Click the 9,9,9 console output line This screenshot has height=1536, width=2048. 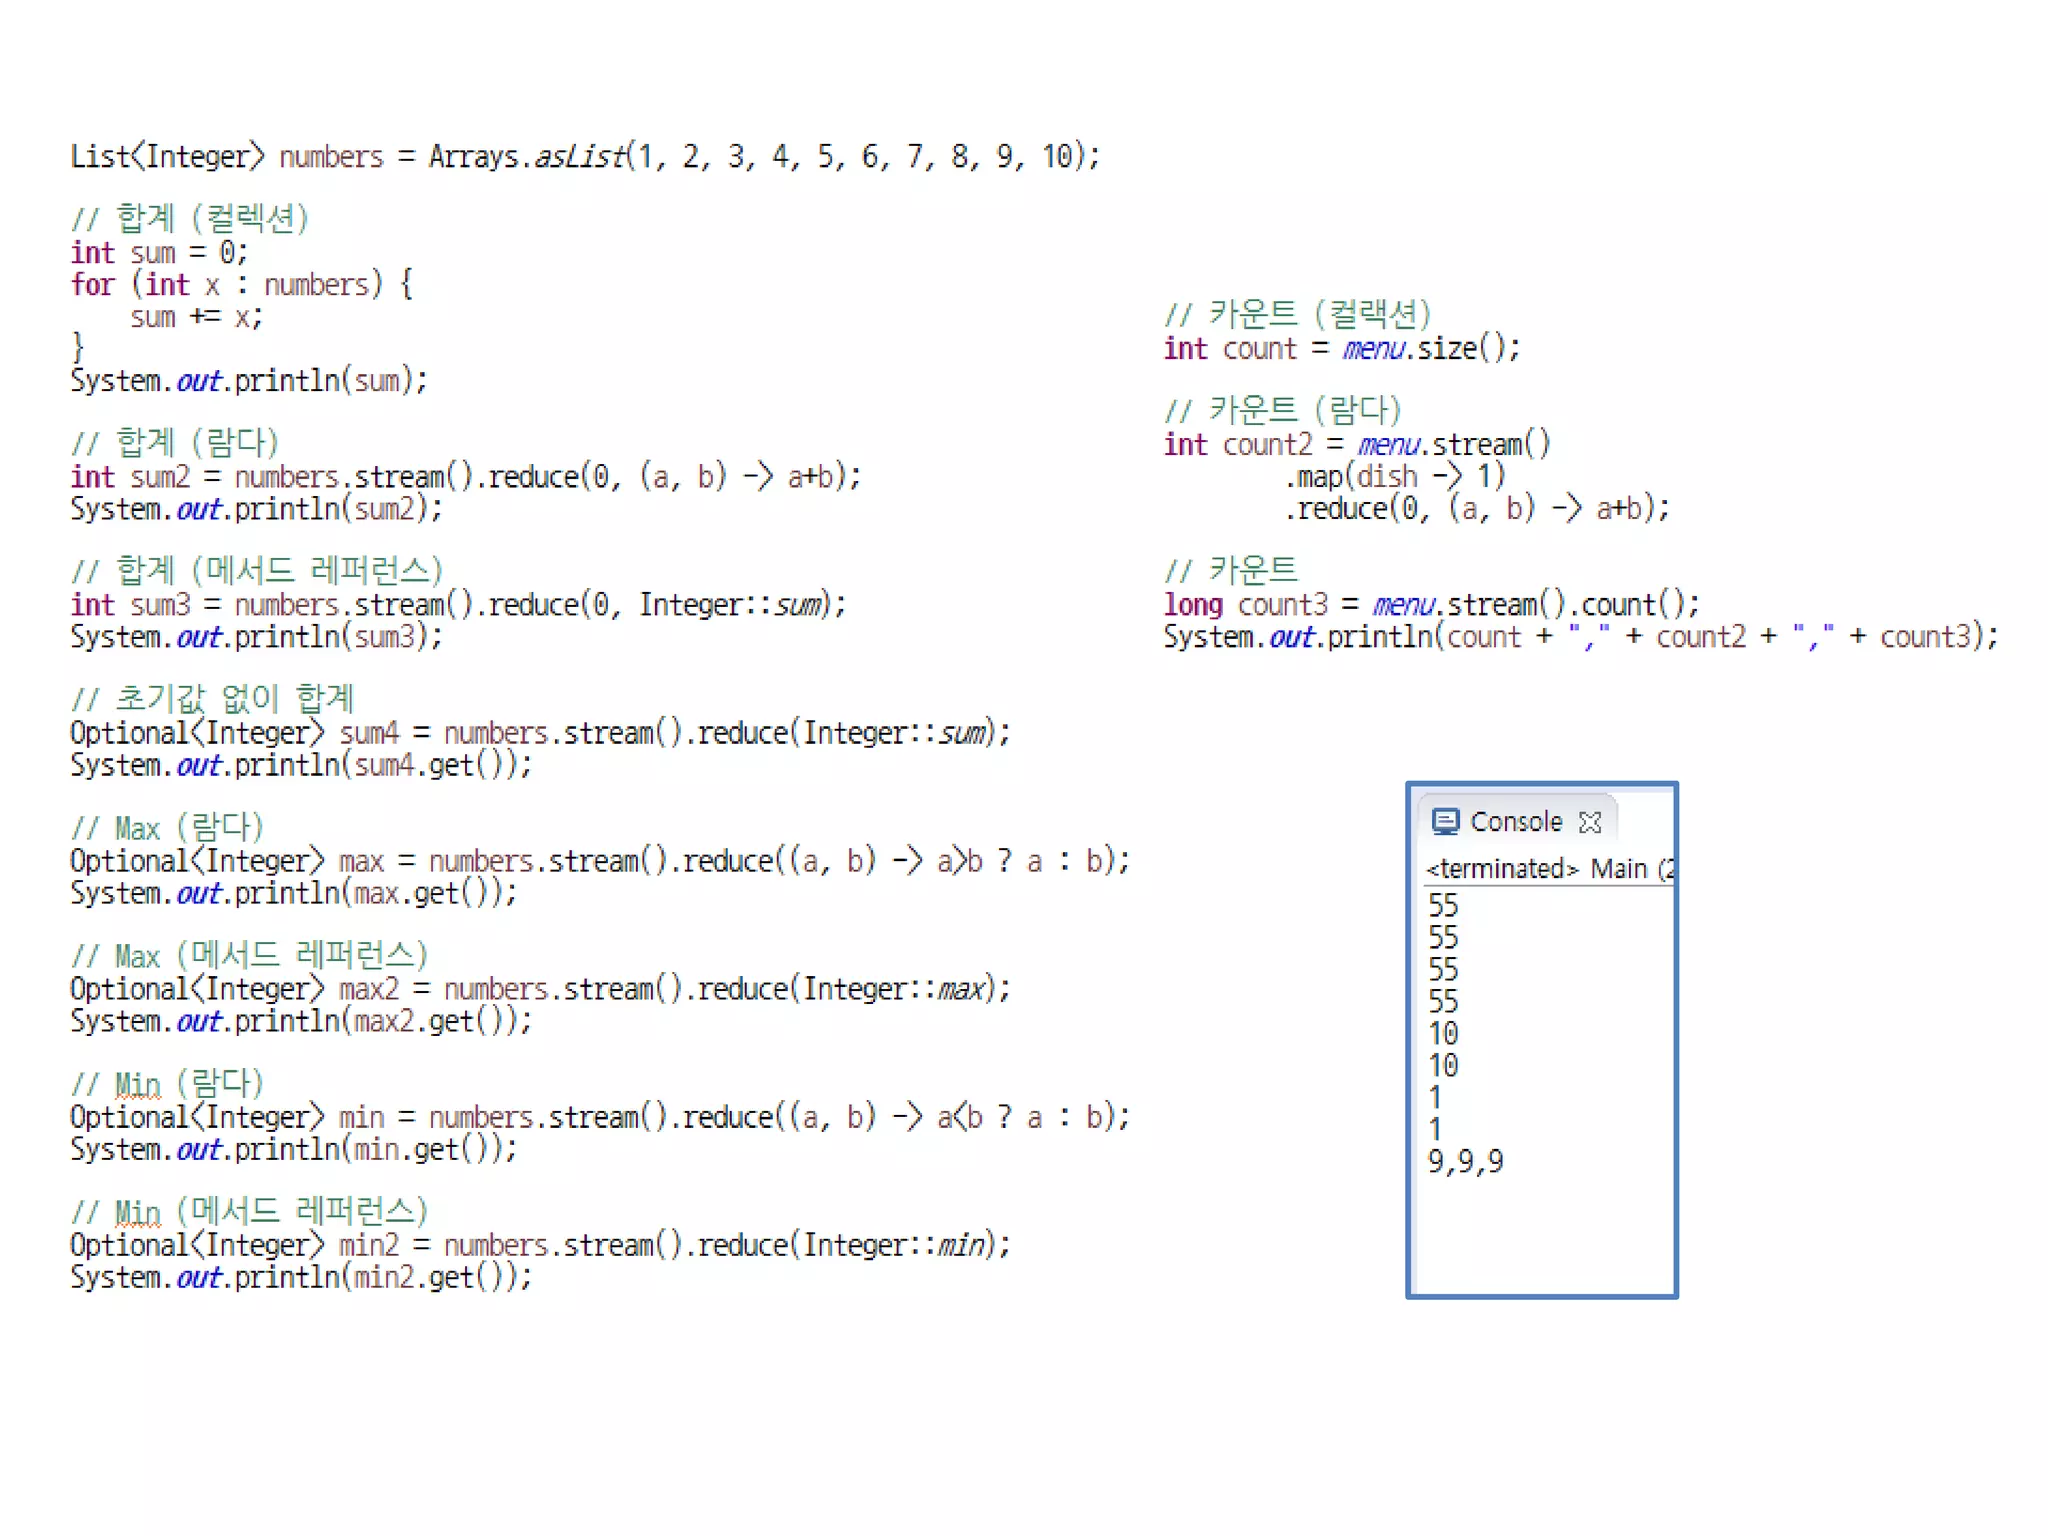[1465, 1161]
